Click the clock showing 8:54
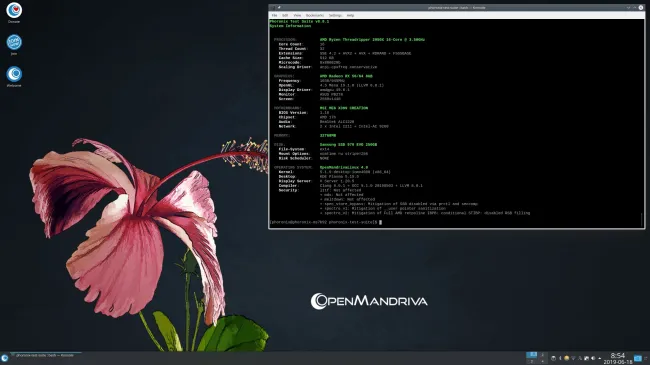Viewport: 650px width, 365px height. [618, 358]
